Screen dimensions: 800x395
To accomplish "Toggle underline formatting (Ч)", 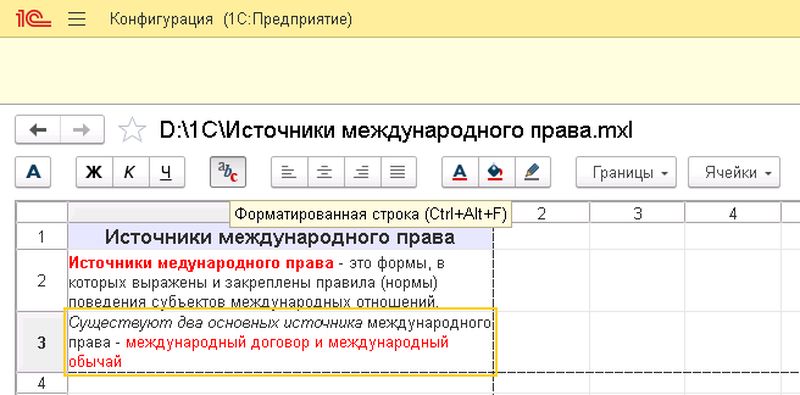I will tap(166, 172).
